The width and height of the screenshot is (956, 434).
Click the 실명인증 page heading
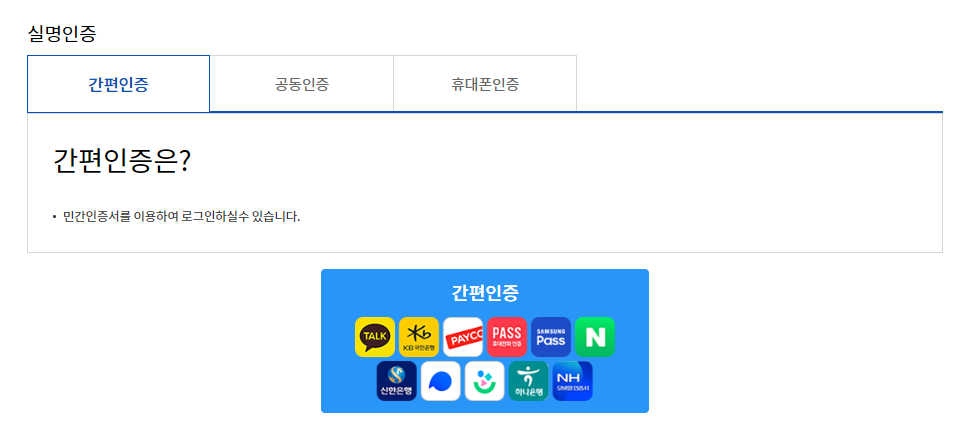(x=62, y=34)
